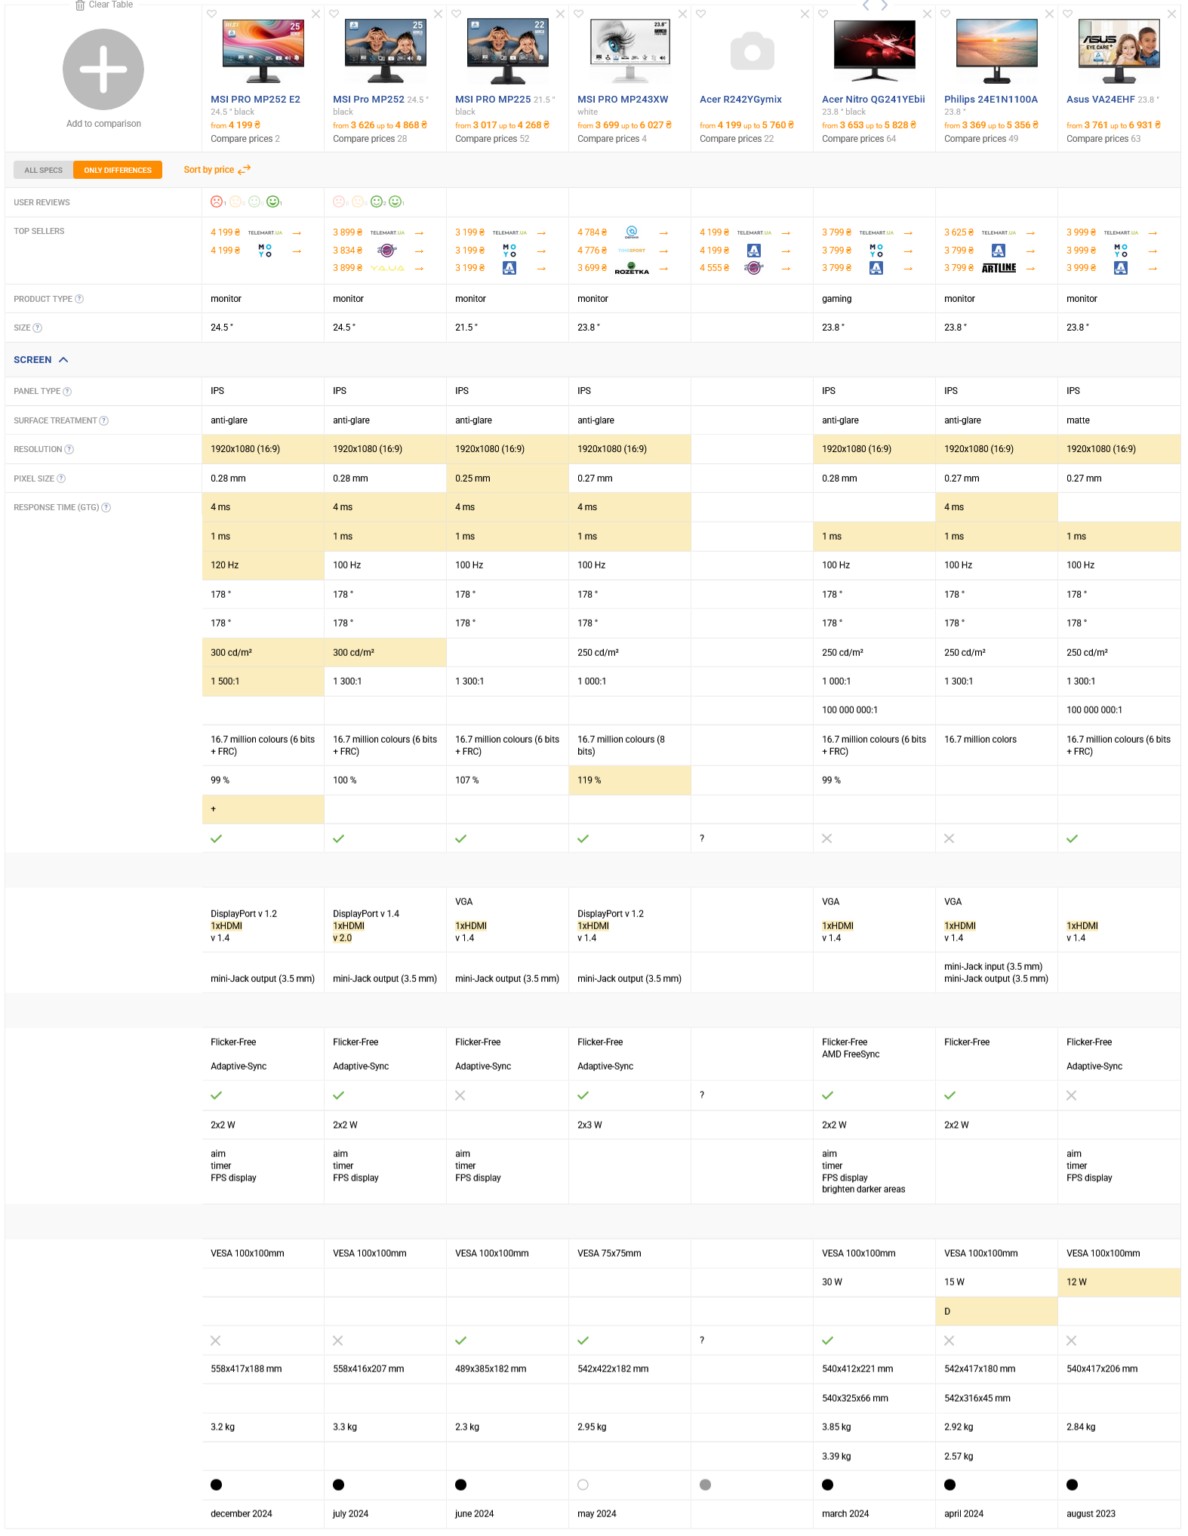Go to next products with right chevron
Viewport: 1188px width, 1536px height.
click(x=884, y=5)
